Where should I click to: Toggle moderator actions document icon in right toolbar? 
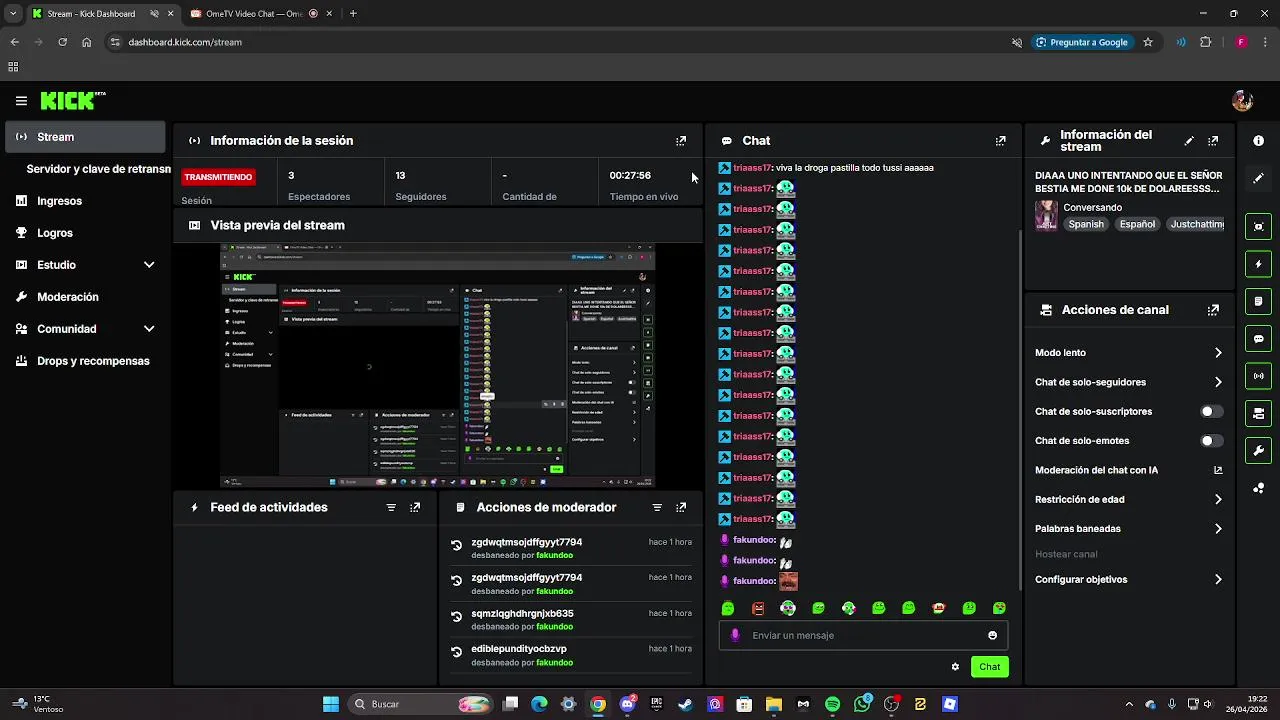(x=1258, y=301)
